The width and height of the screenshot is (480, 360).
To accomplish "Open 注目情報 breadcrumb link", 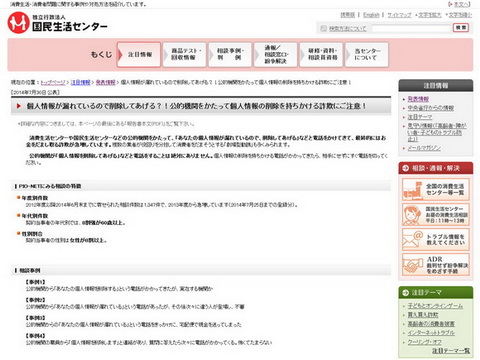I will [x=81, y=82].
